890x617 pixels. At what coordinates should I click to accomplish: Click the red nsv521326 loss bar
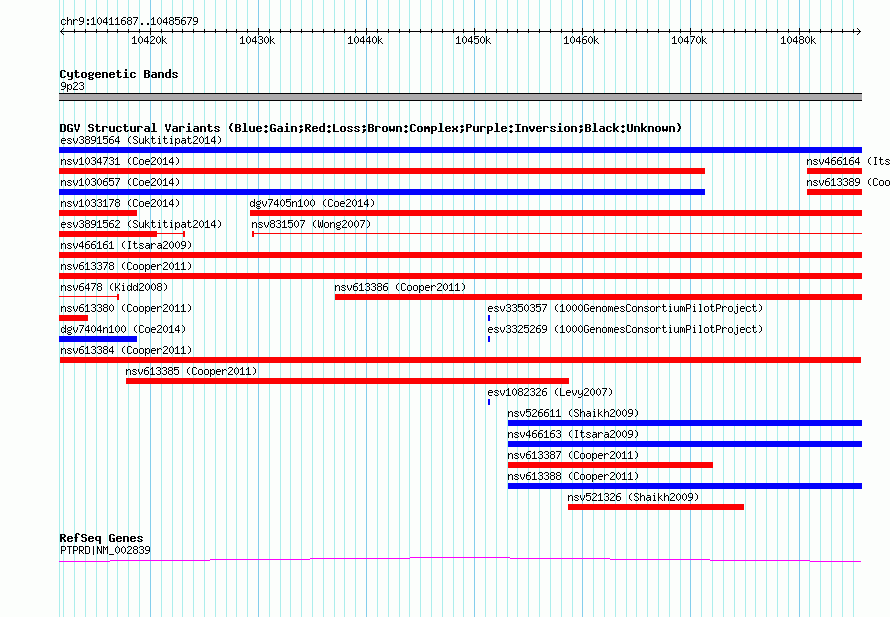656,507
